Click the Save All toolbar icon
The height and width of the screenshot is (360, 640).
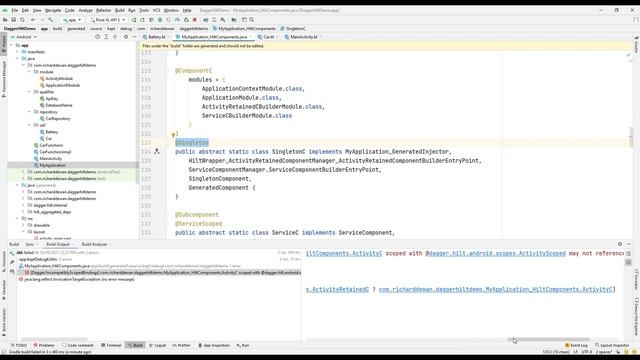point(13,20)
